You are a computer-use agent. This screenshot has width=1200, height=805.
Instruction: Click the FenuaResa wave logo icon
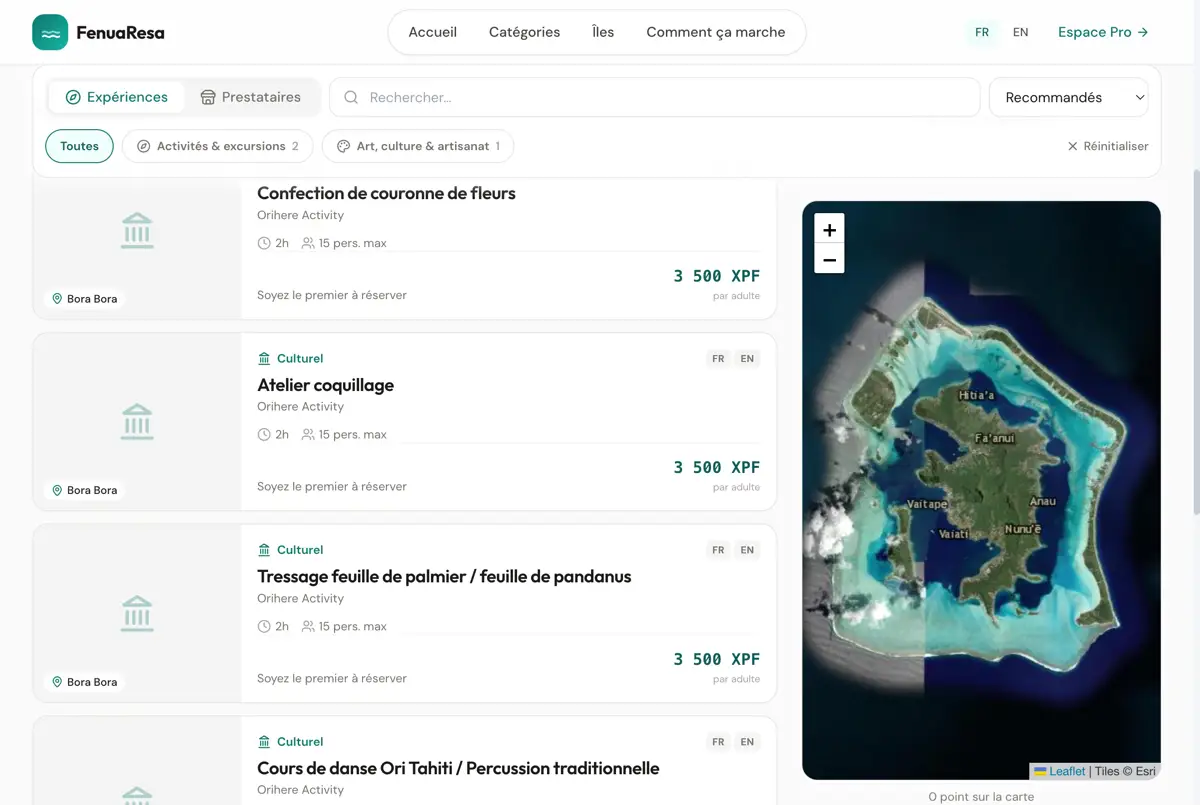[x=50, y=32]
